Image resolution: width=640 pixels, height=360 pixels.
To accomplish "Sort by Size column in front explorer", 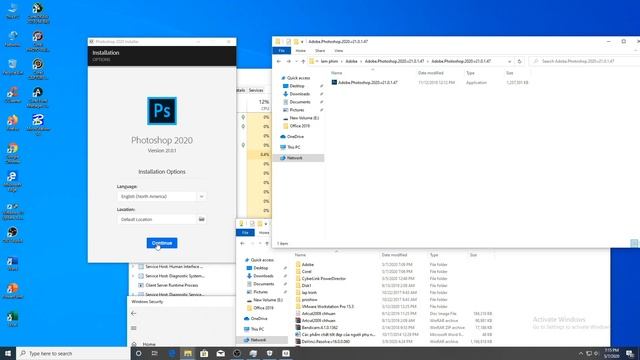I will pos(509,73).
